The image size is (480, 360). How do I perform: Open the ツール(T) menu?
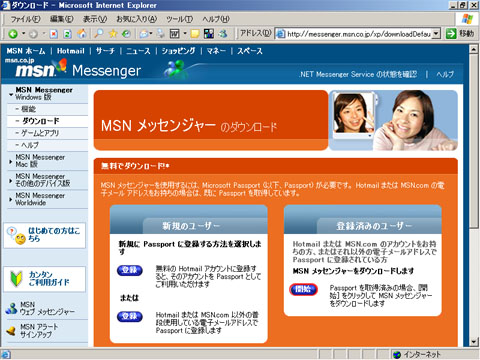point(179,19)
